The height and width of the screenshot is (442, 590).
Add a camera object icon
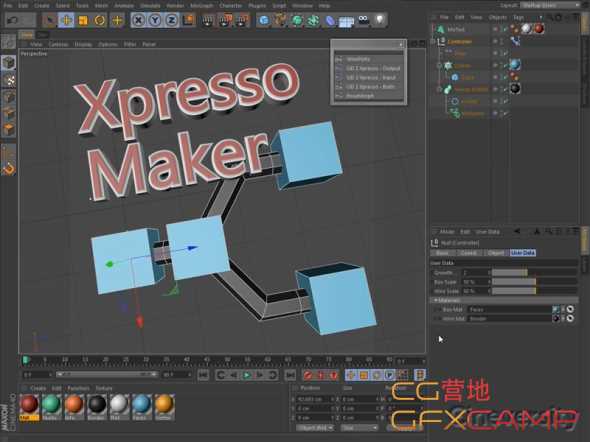pyautogui.click(x=363, y=20)
